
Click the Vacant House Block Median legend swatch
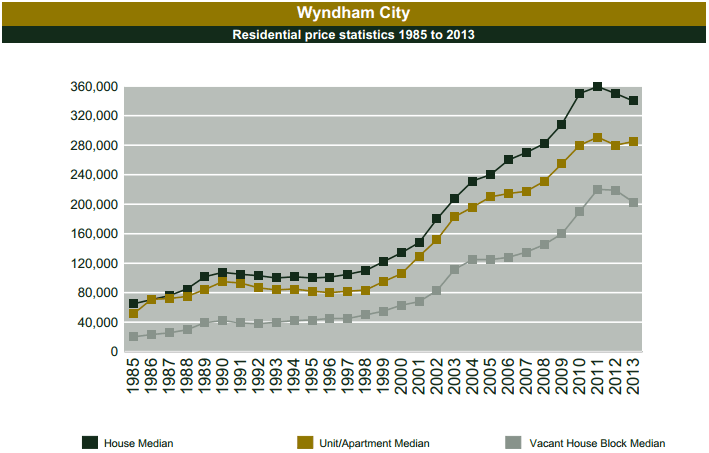point(513,443)
